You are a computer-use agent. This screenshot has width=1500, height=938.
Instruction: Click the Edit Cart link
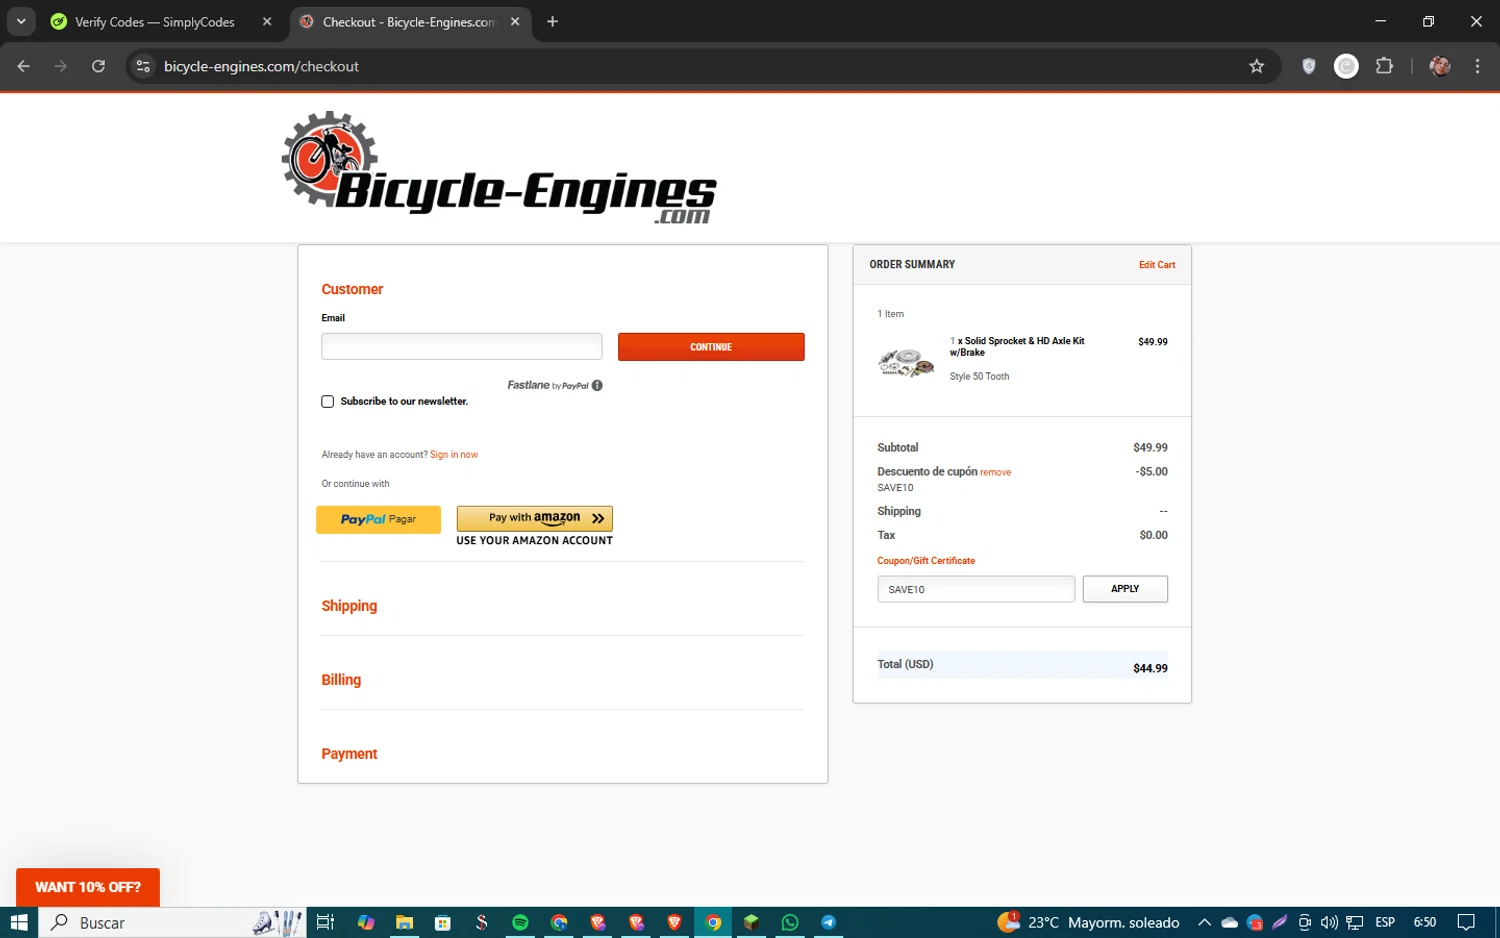pyautogui.click(x=1157, y=265)
